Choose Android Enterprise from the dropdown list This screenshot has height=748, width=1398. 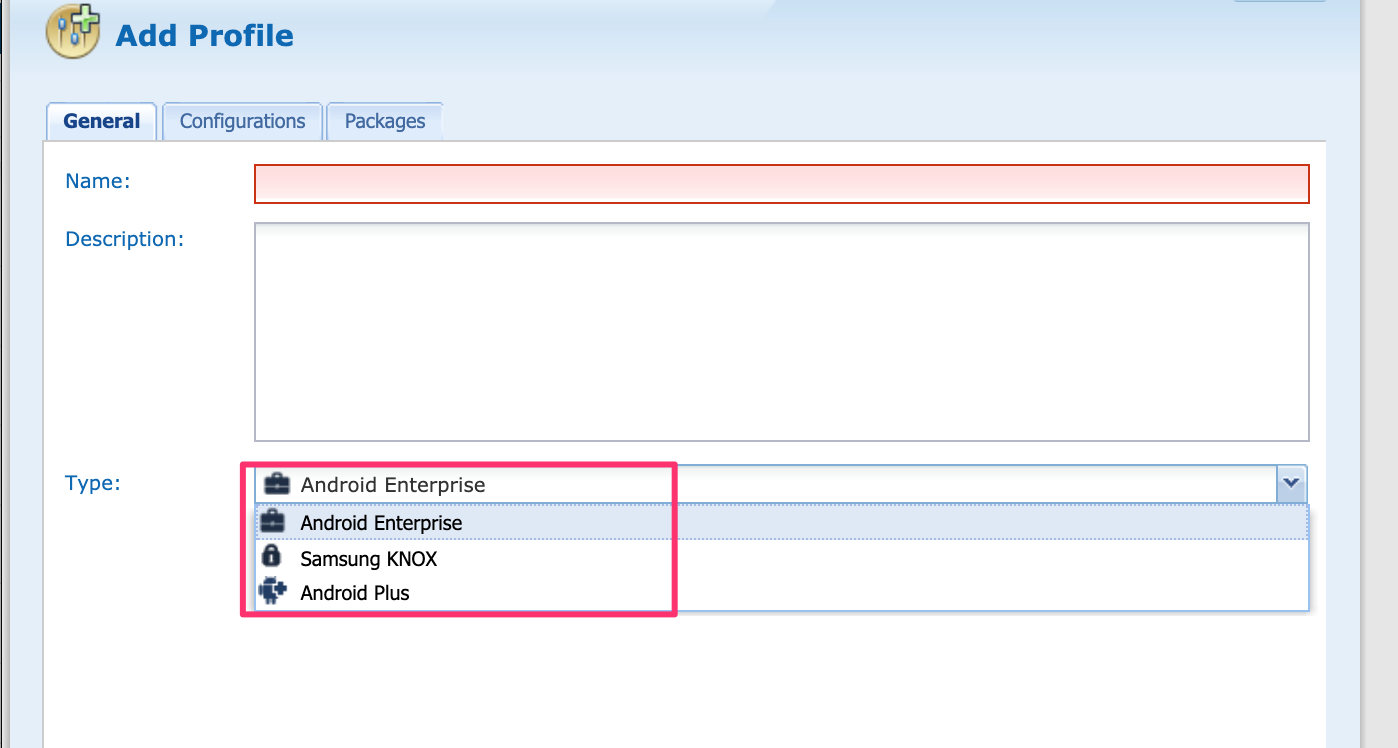381,523
